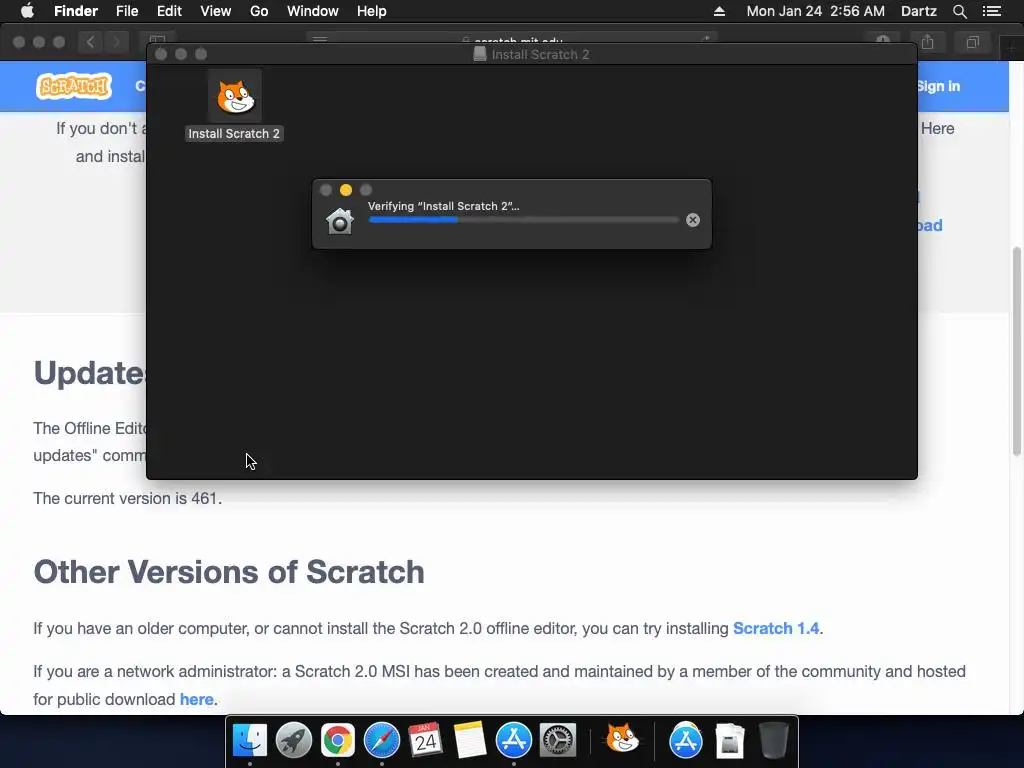Open the Trash in Dock

(774, 741)
